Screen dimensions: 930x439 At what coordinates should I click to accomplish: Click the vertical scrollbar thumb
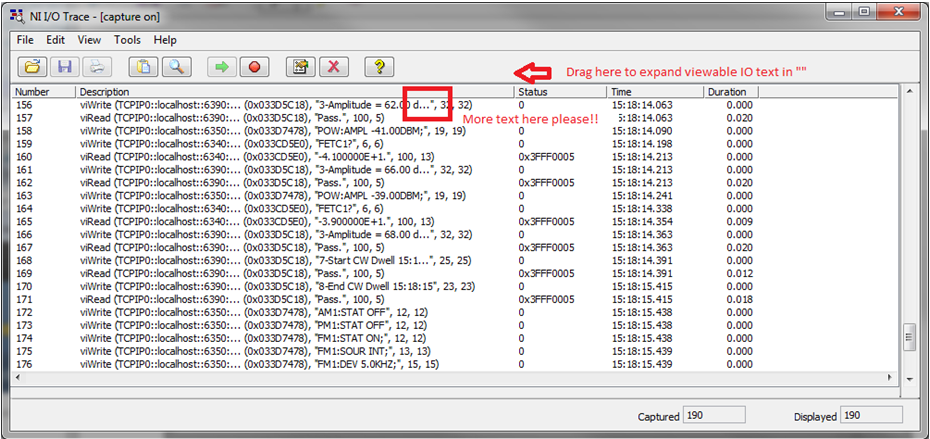pyautogui.click(x=908, y=338)
